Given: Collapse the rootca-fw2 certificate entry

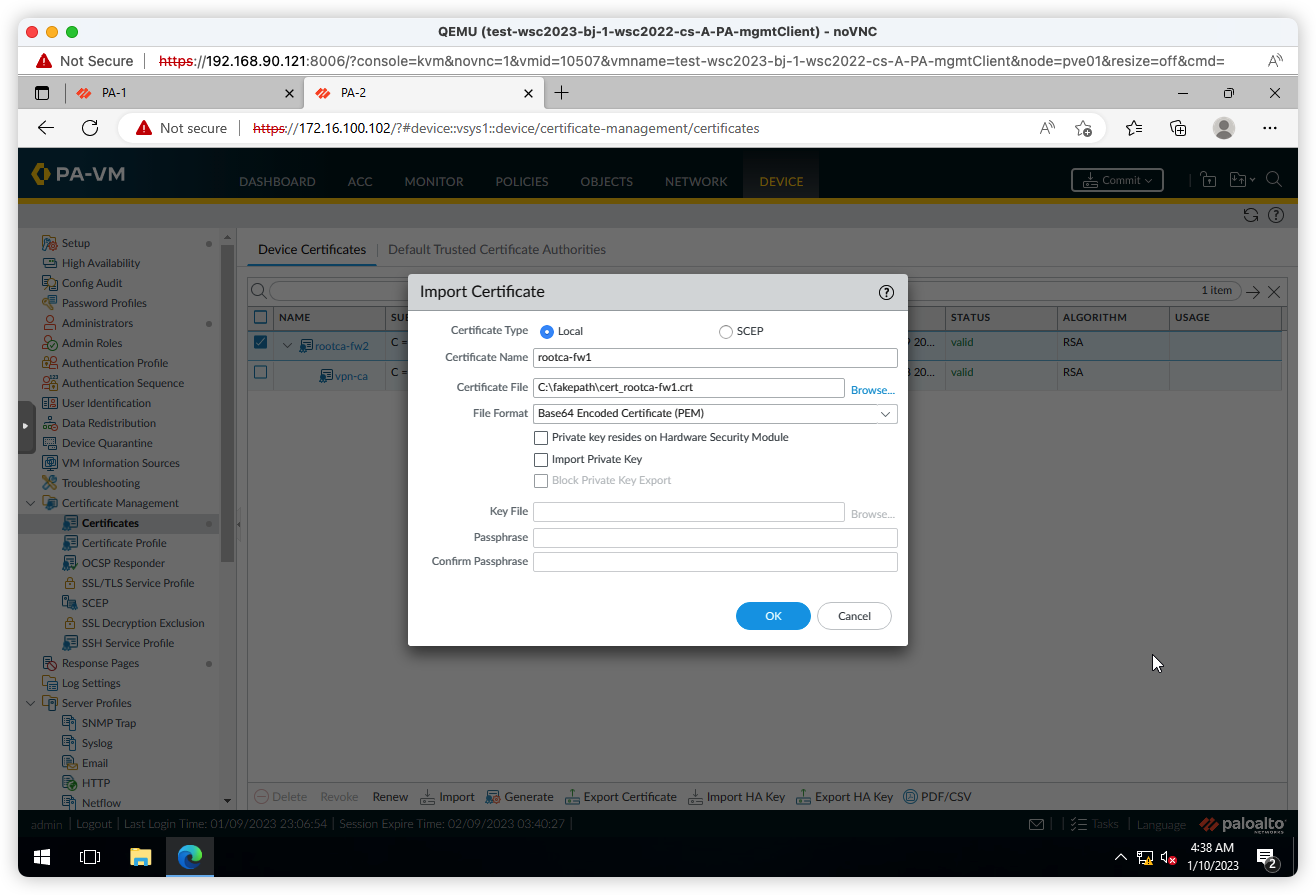Looking at the screenshot, I should [287, 345].
